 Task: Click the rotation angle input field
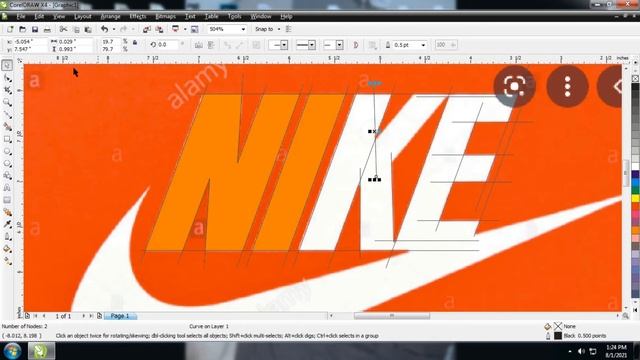click(168, 44)
